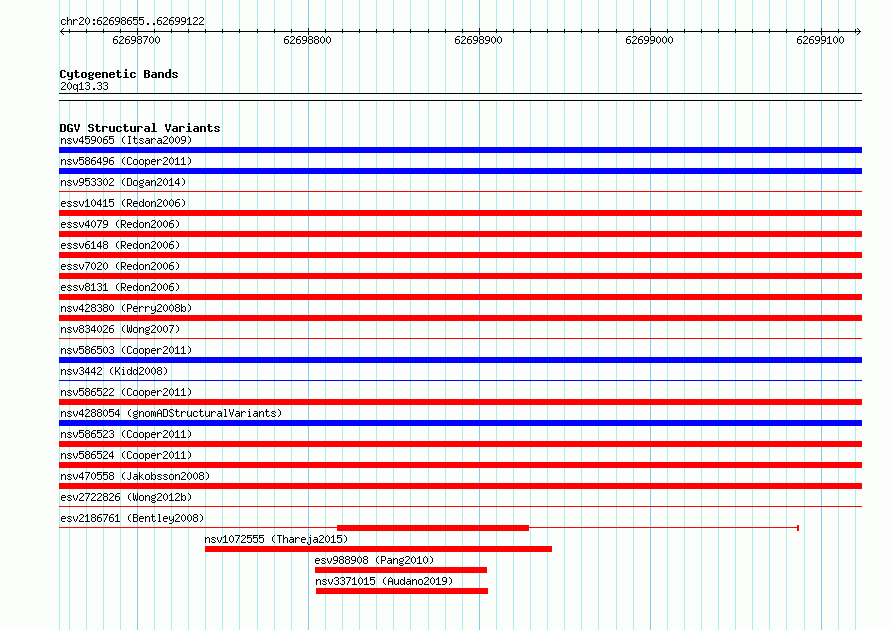The image size is (890, 630).
Task: Click the nsv3442 (Kidd2008) label
Action: pyautogui.click(x=114, y=371)
